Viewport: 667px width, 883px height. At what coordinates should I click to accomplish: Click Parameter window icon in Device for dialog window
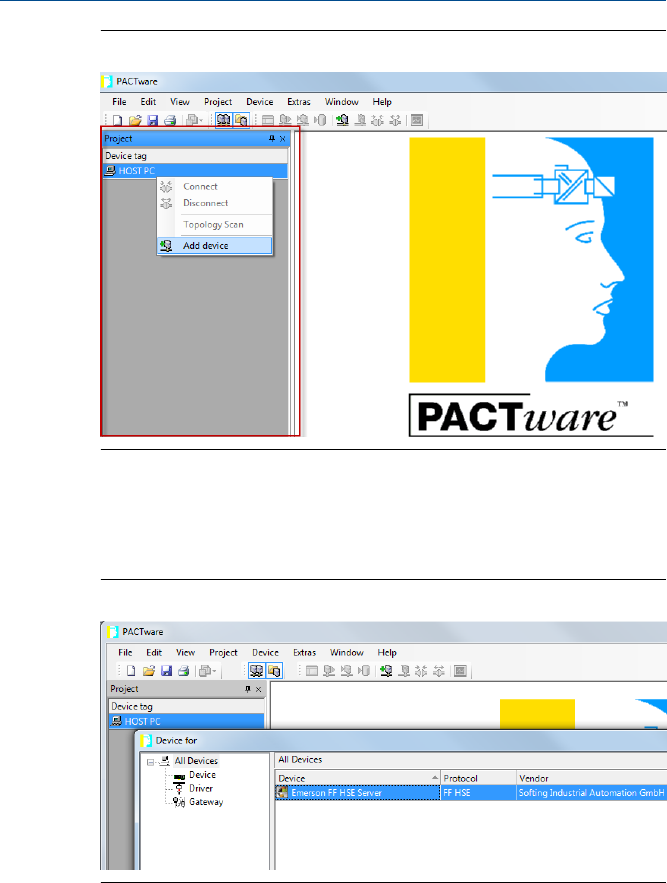coord(312,671)
